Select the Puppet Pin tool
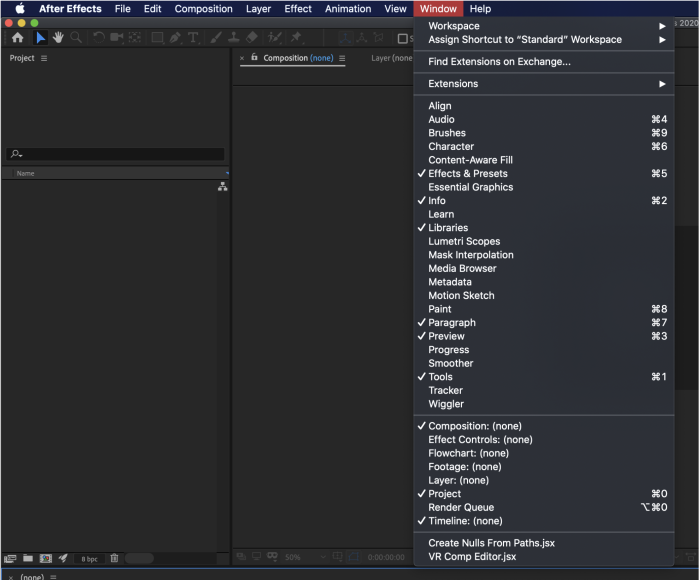 click(x=296, y=38)
